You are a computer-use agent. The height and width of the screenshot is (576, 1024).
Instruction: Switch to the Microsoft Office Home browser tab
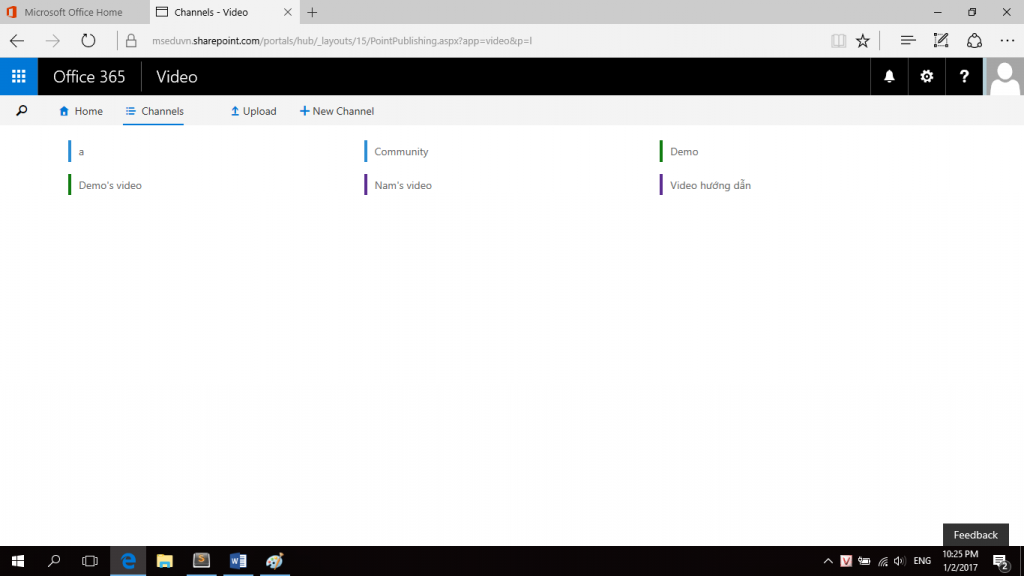74,12
